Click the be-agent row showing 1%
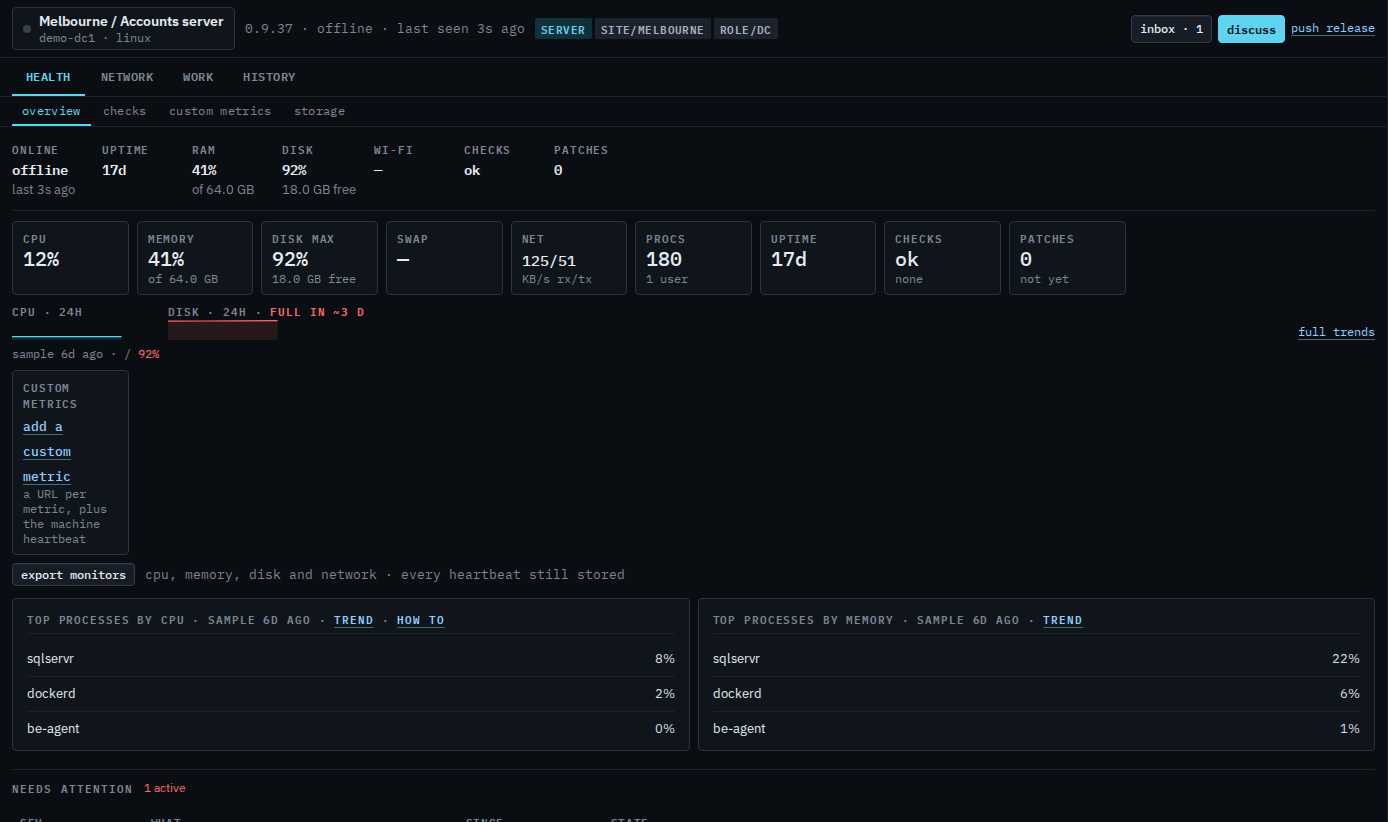1388x822 pixels. (1036, 729)
